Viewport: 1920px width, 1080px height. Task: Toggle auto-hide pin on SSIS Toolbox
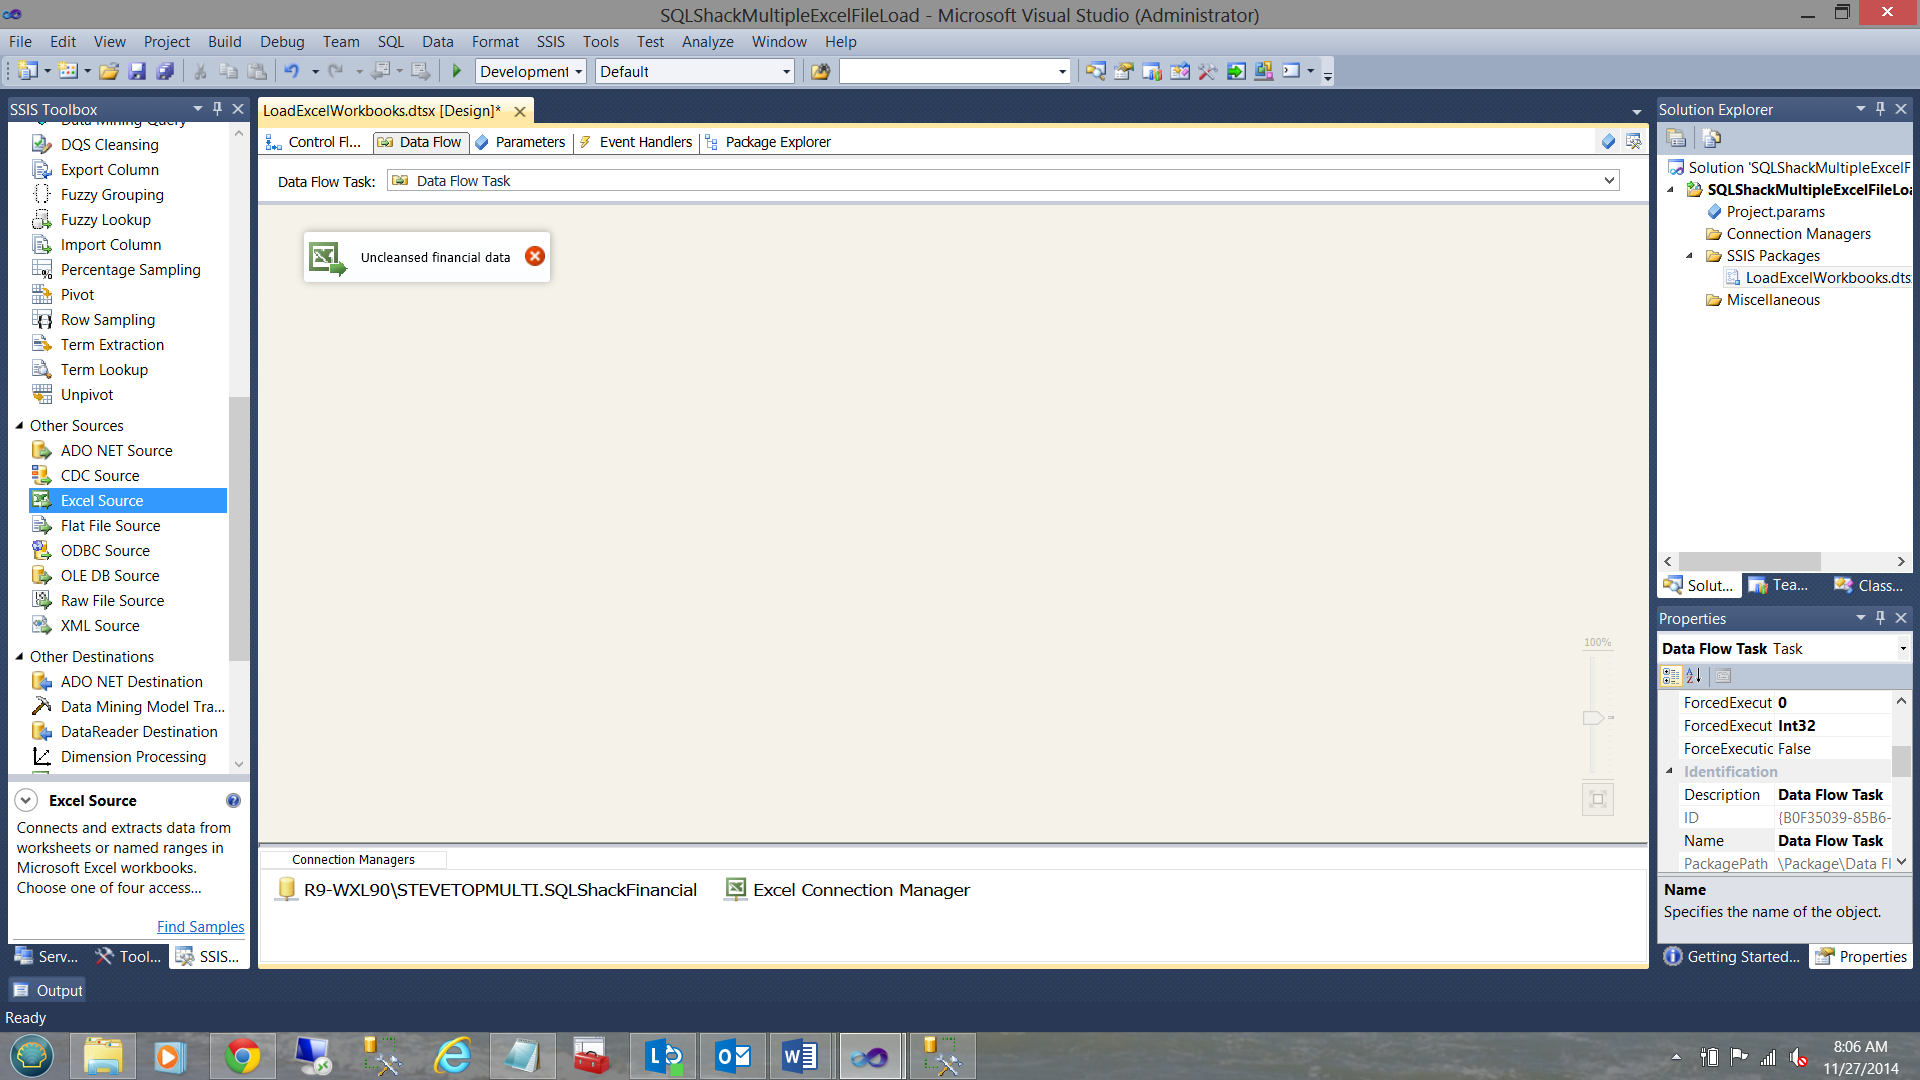217,108
